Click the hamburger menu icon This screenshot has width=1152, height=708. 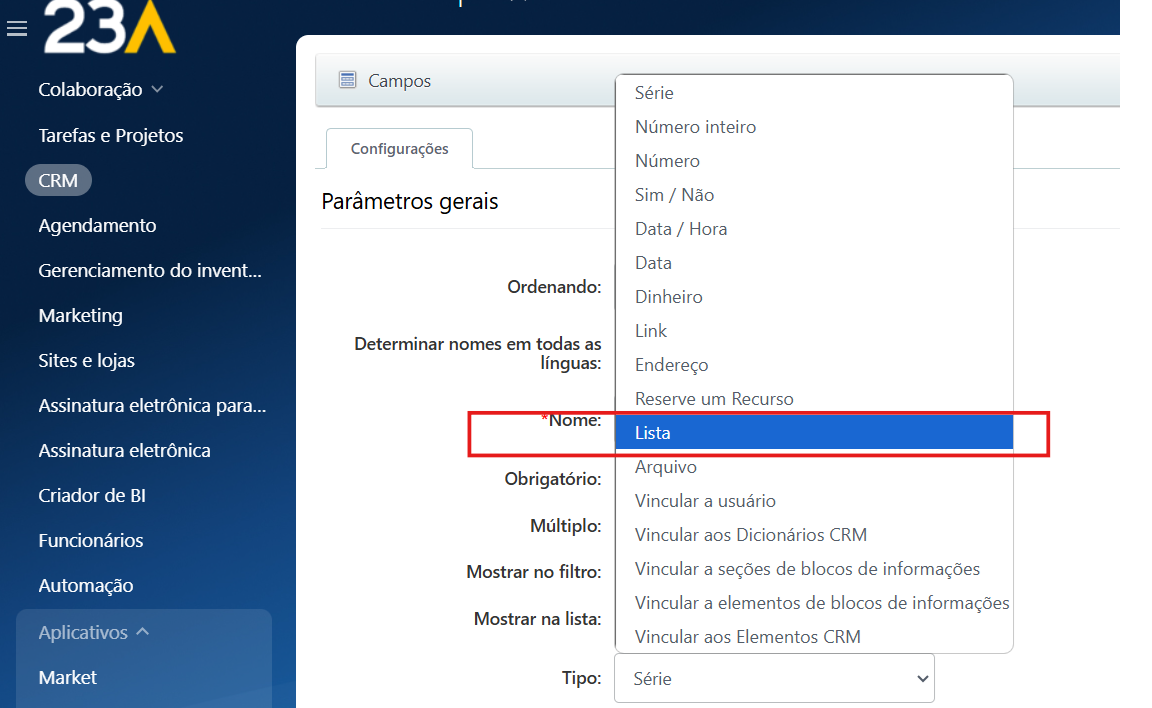pos(16,29)
